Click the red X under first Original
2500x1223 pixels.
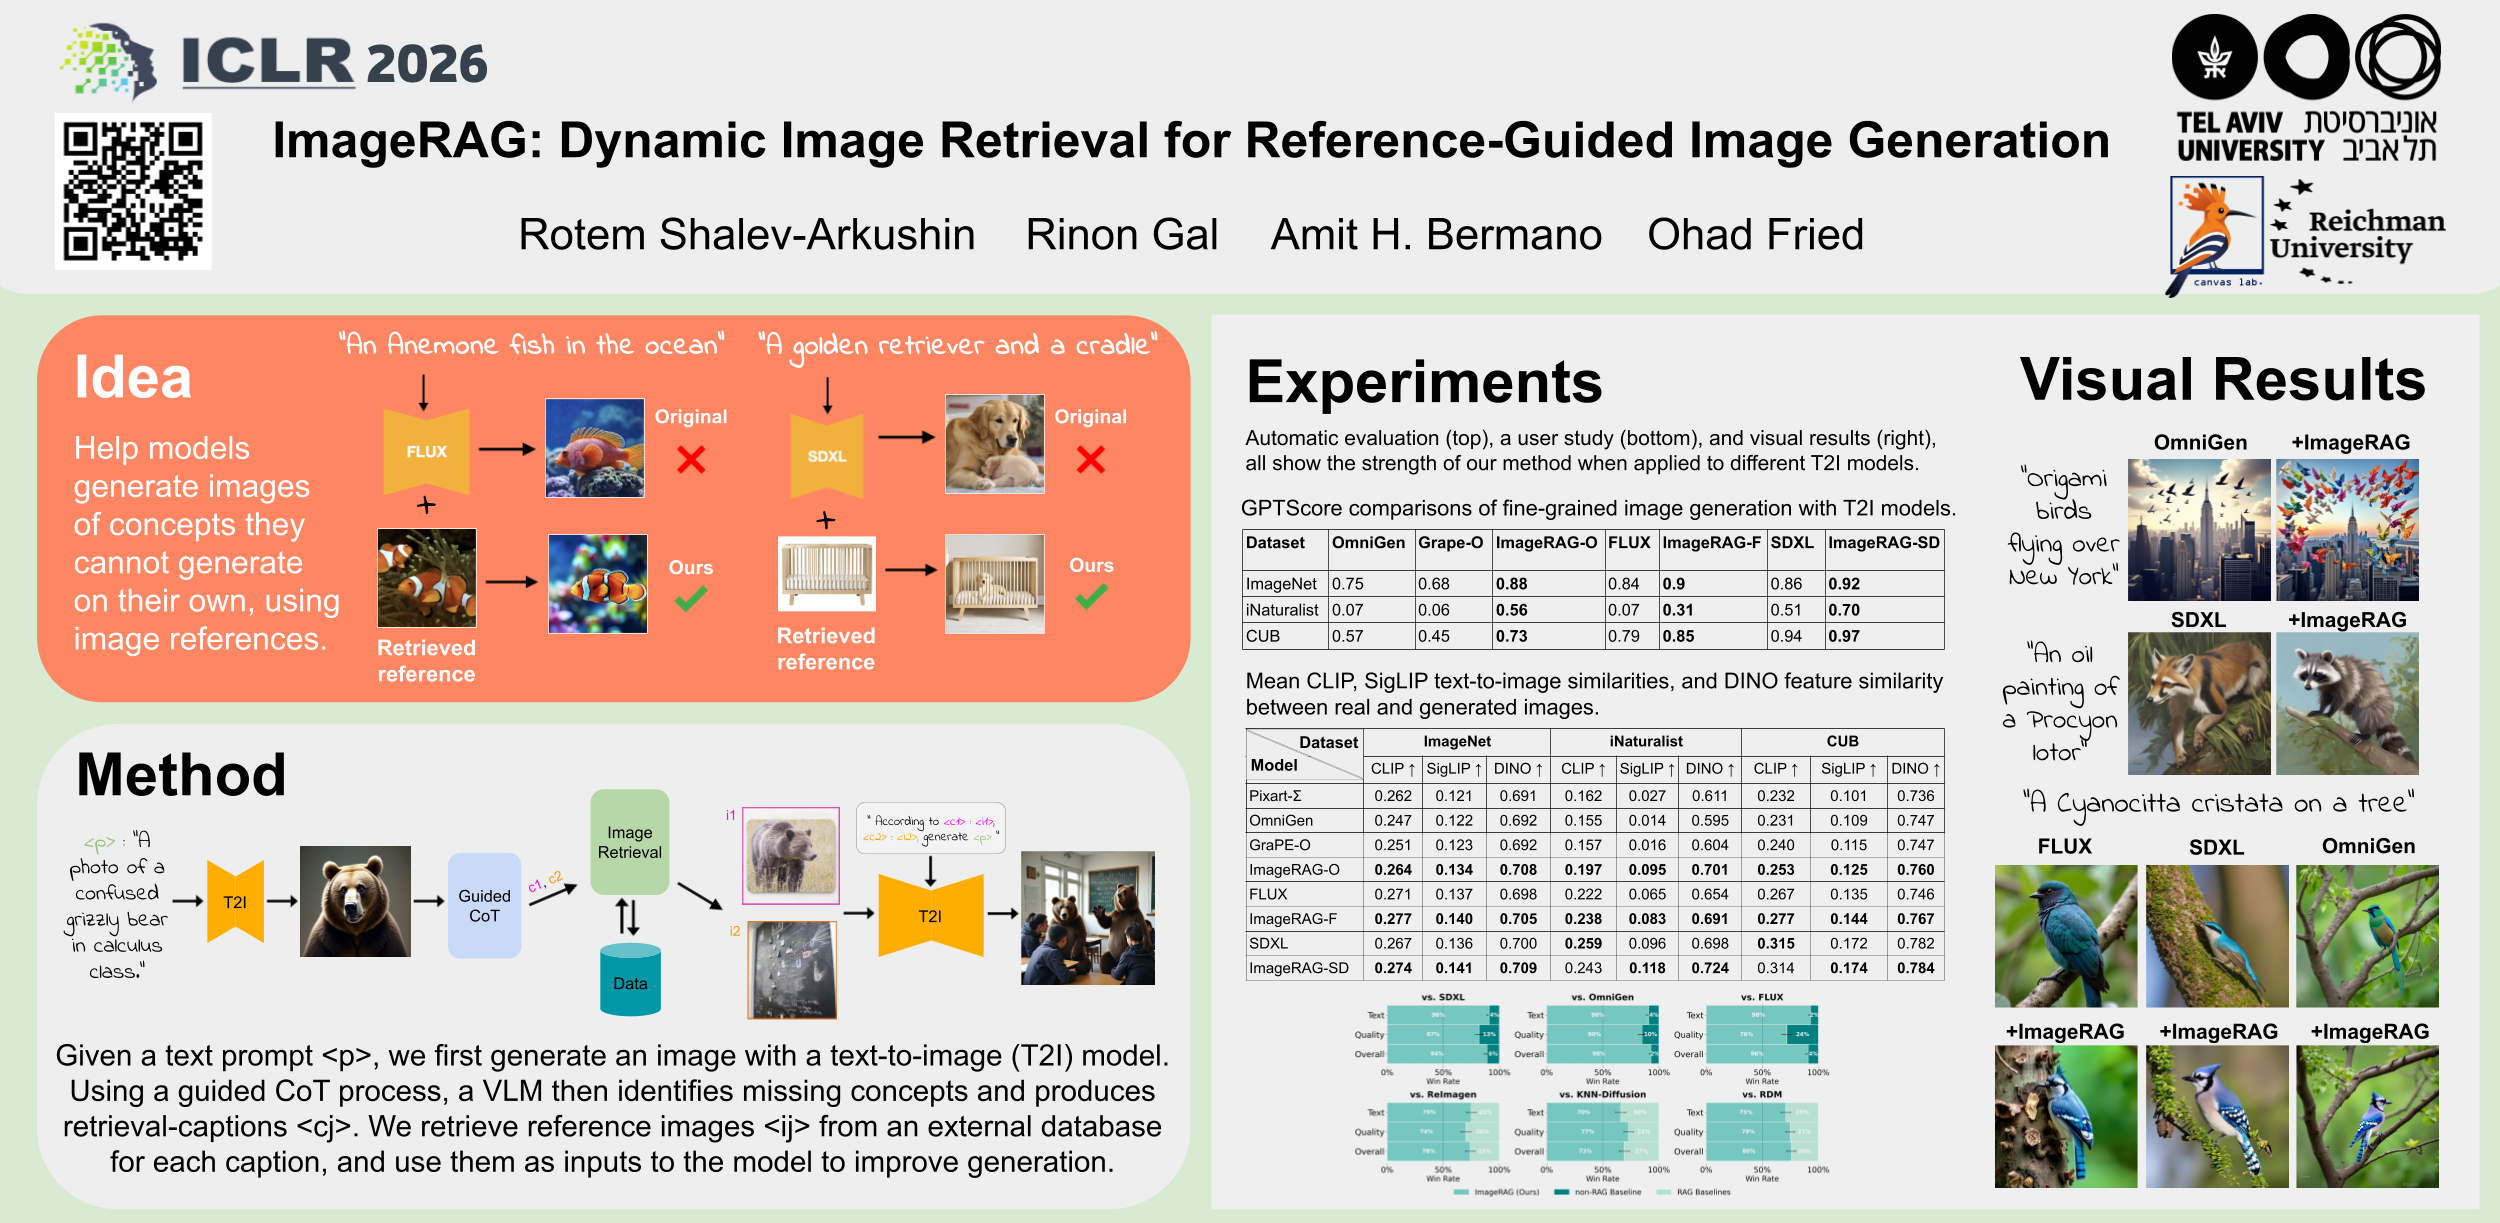[x=691, y=459]
